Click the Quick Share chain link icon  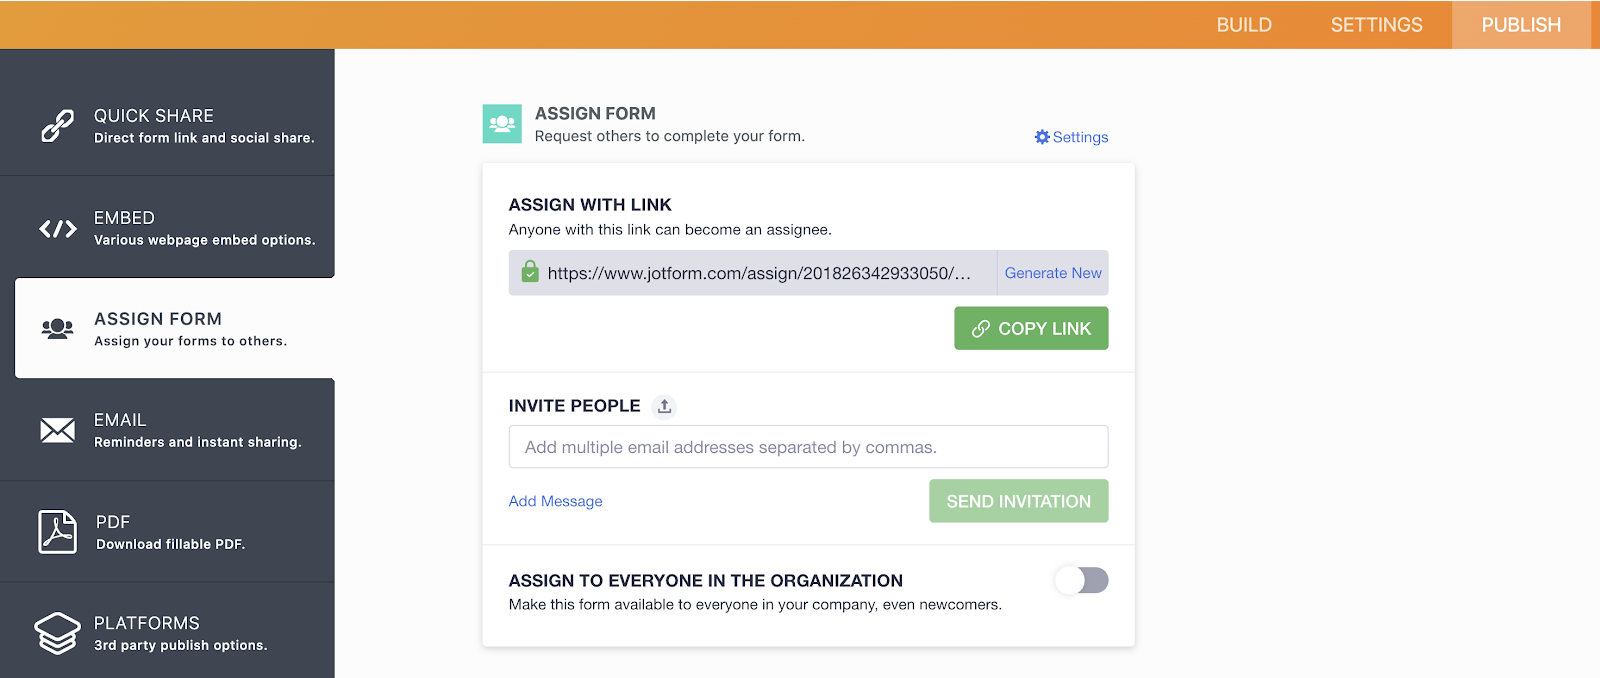pos(57,126)
